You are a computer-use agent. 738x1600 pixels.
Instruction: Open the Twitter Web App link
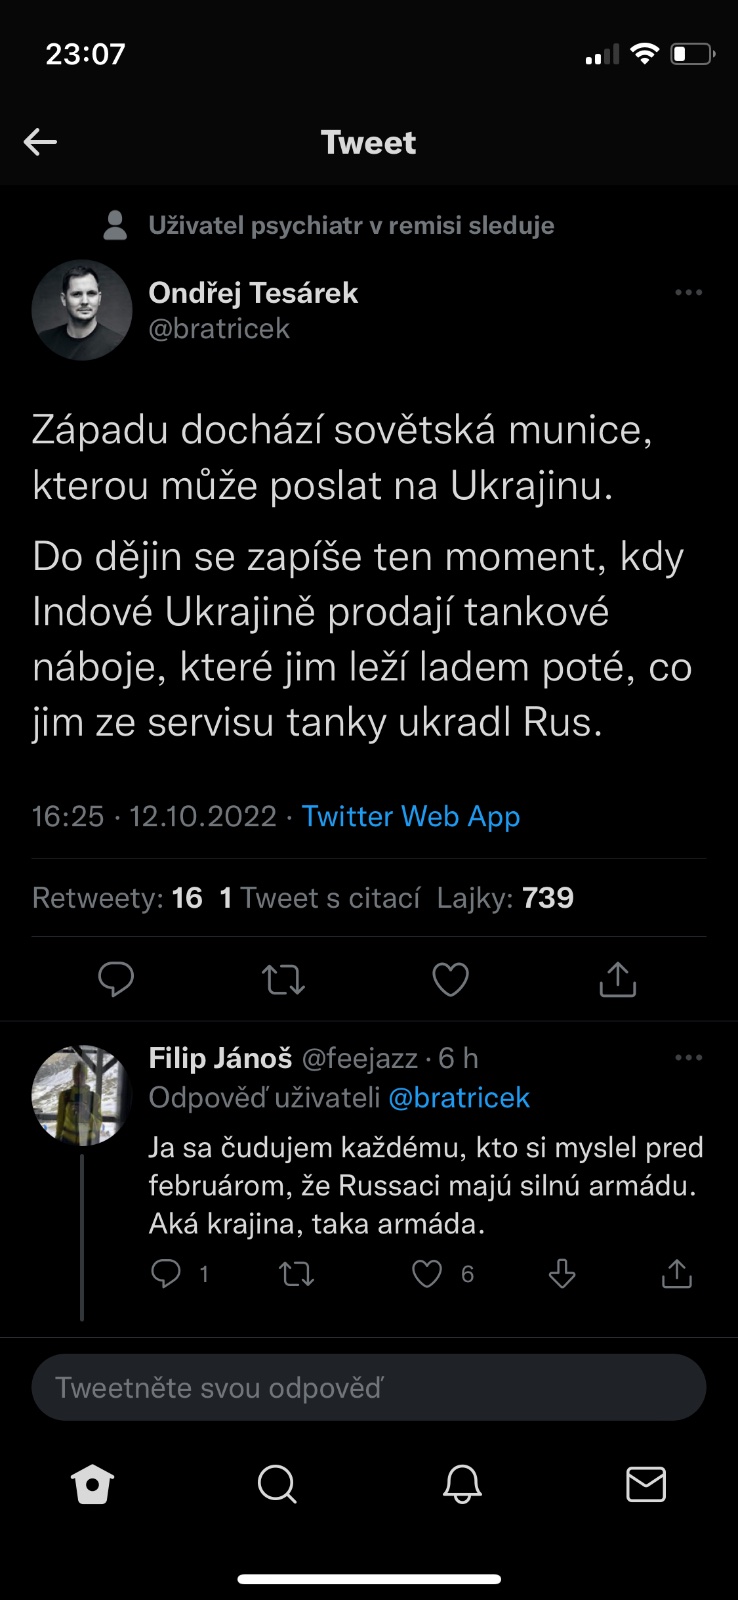tap(411, 816)
